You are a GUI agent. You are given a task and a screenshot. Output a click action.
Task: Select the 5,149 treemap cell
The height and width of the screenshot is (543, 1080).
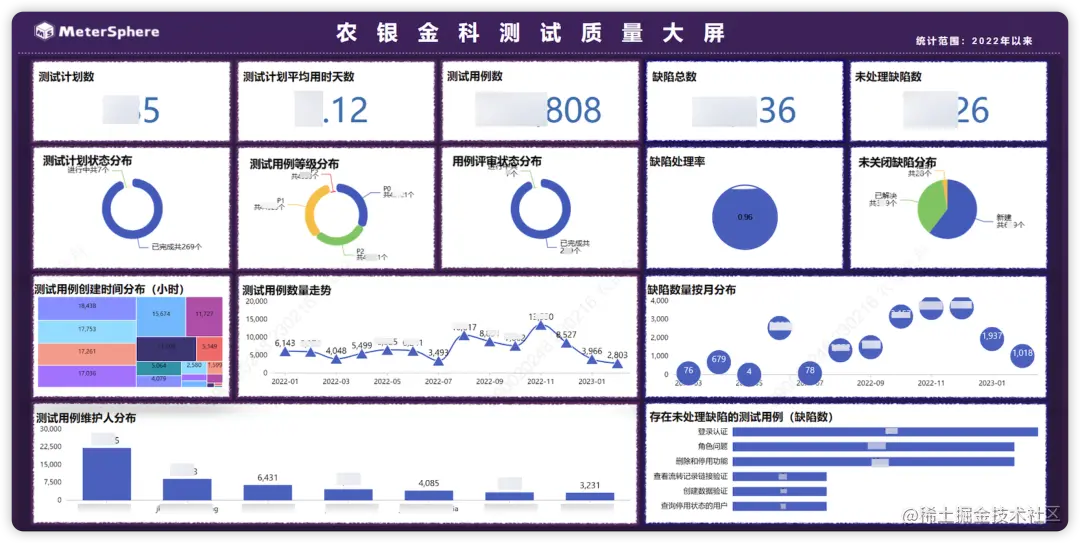[x=210, y=348]
